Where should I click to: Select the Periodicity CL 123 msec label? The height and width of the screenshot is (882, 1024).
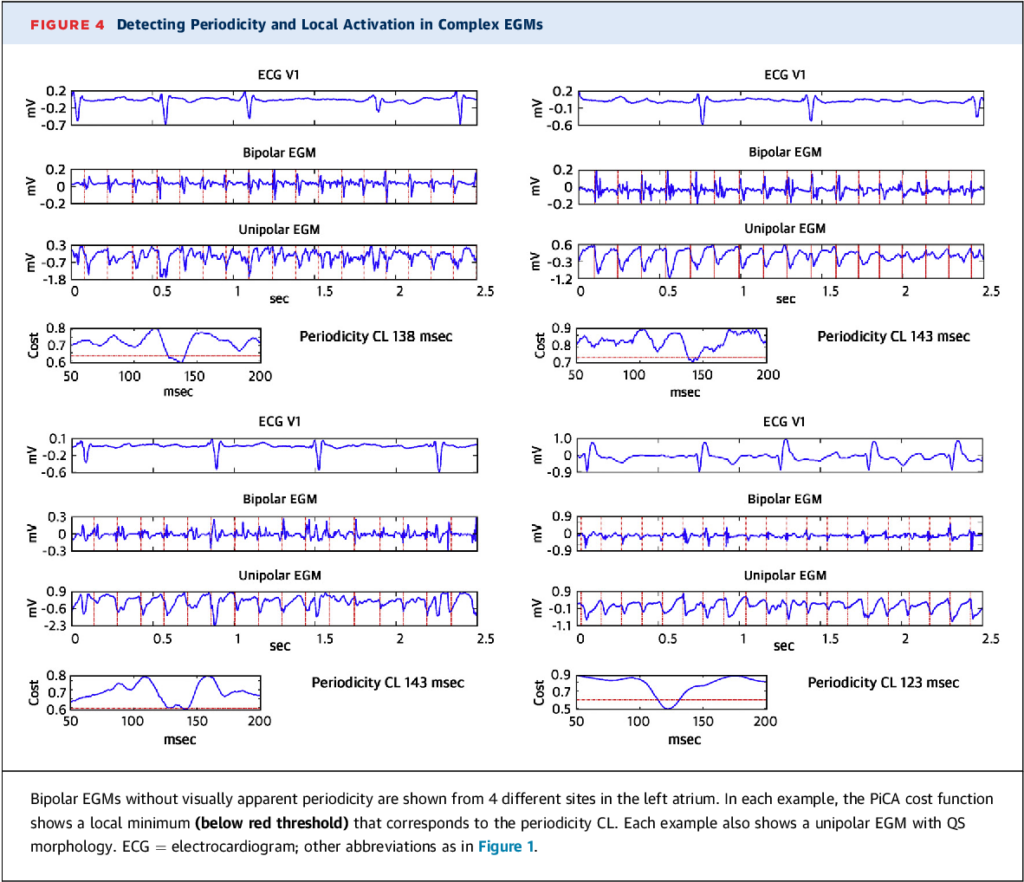(883, 682)
